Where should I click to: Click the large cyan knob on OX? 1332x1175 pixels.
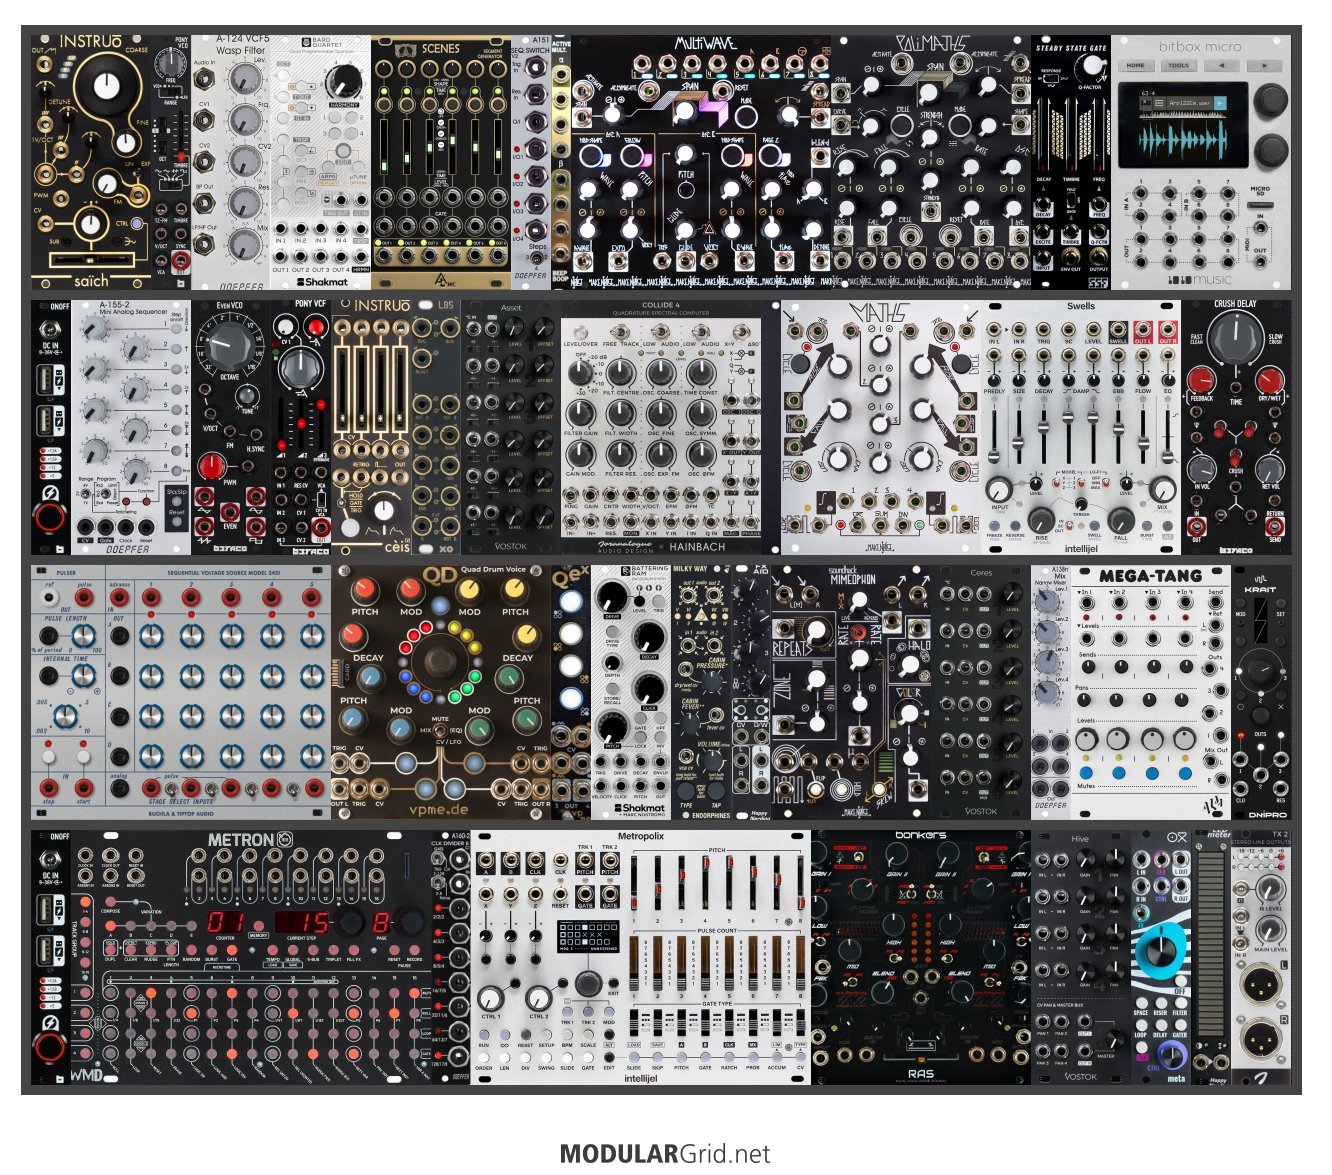1161,951
